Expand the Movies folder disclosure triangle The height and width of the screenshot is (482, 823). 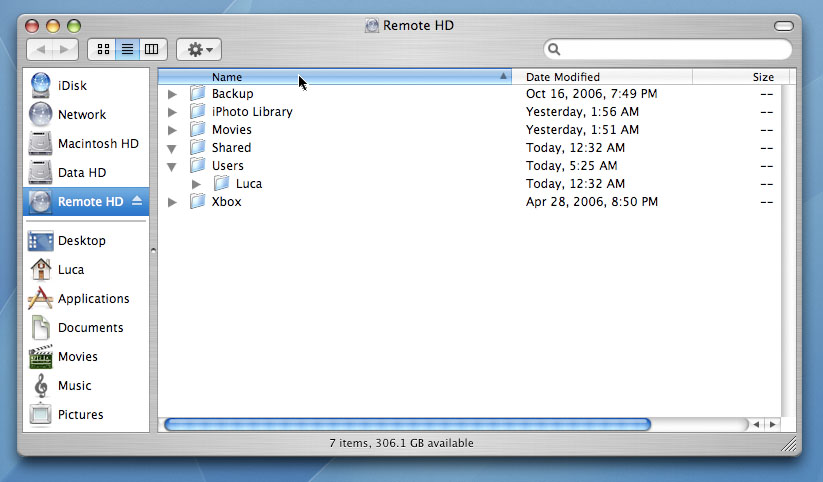(172, 130)
